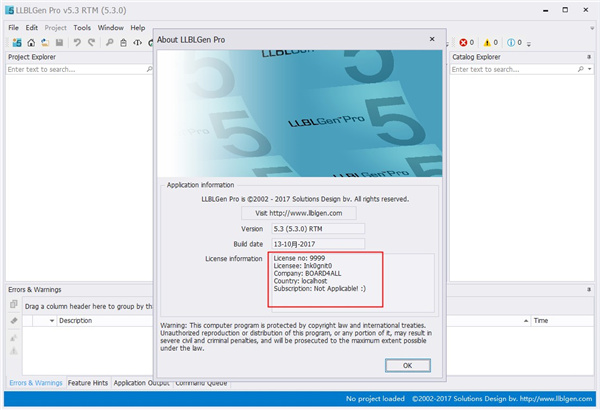Screen dimensions: 600x410
Task: Open the File menu
Action: click(13, 28)
